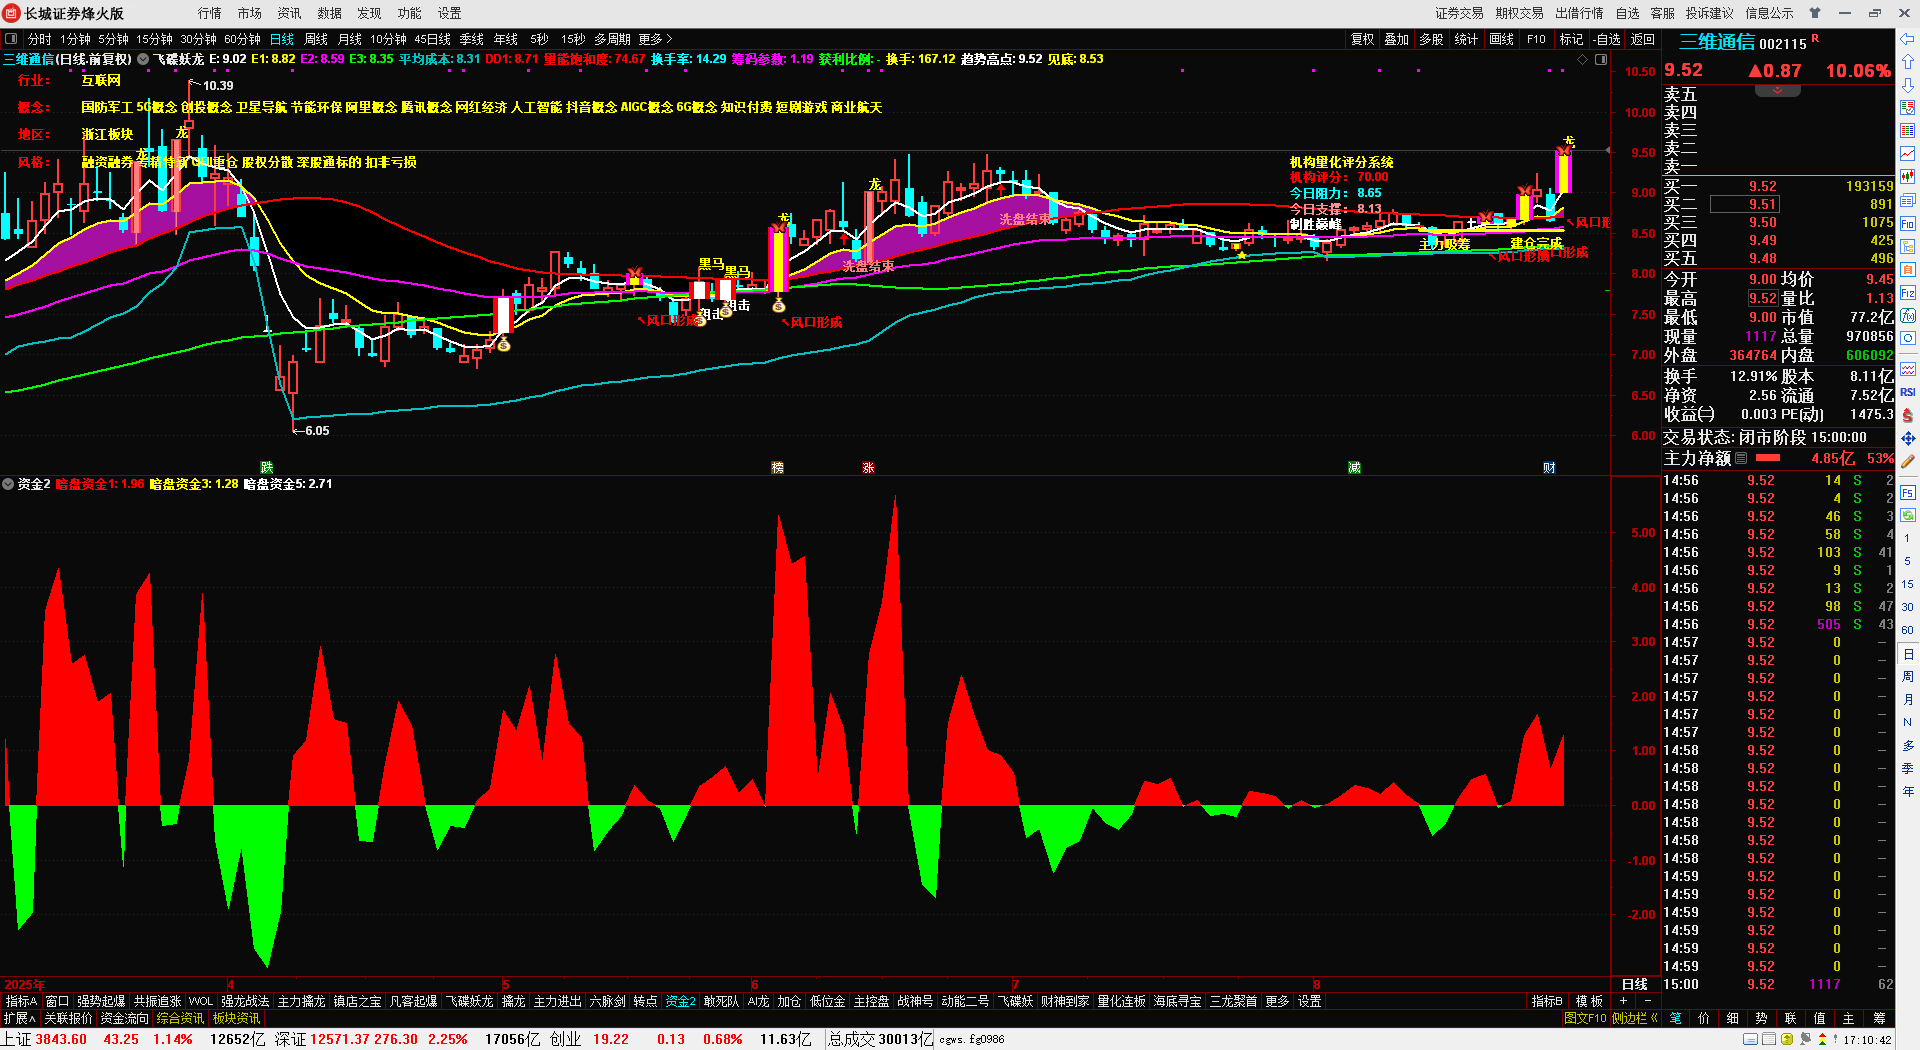Expand the 指标A indicator group
The image size is (1920, 1050).
click(21, 1001)
